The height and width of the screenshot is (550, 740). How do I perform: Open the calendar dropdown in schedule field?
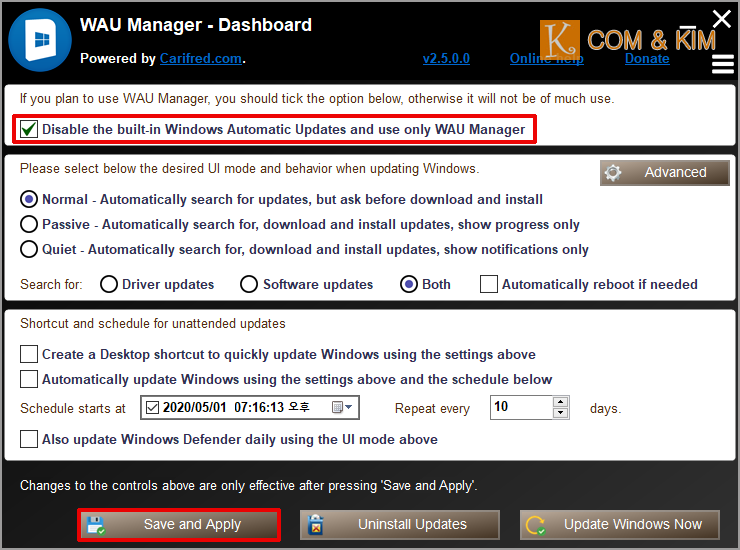point(342,407)
